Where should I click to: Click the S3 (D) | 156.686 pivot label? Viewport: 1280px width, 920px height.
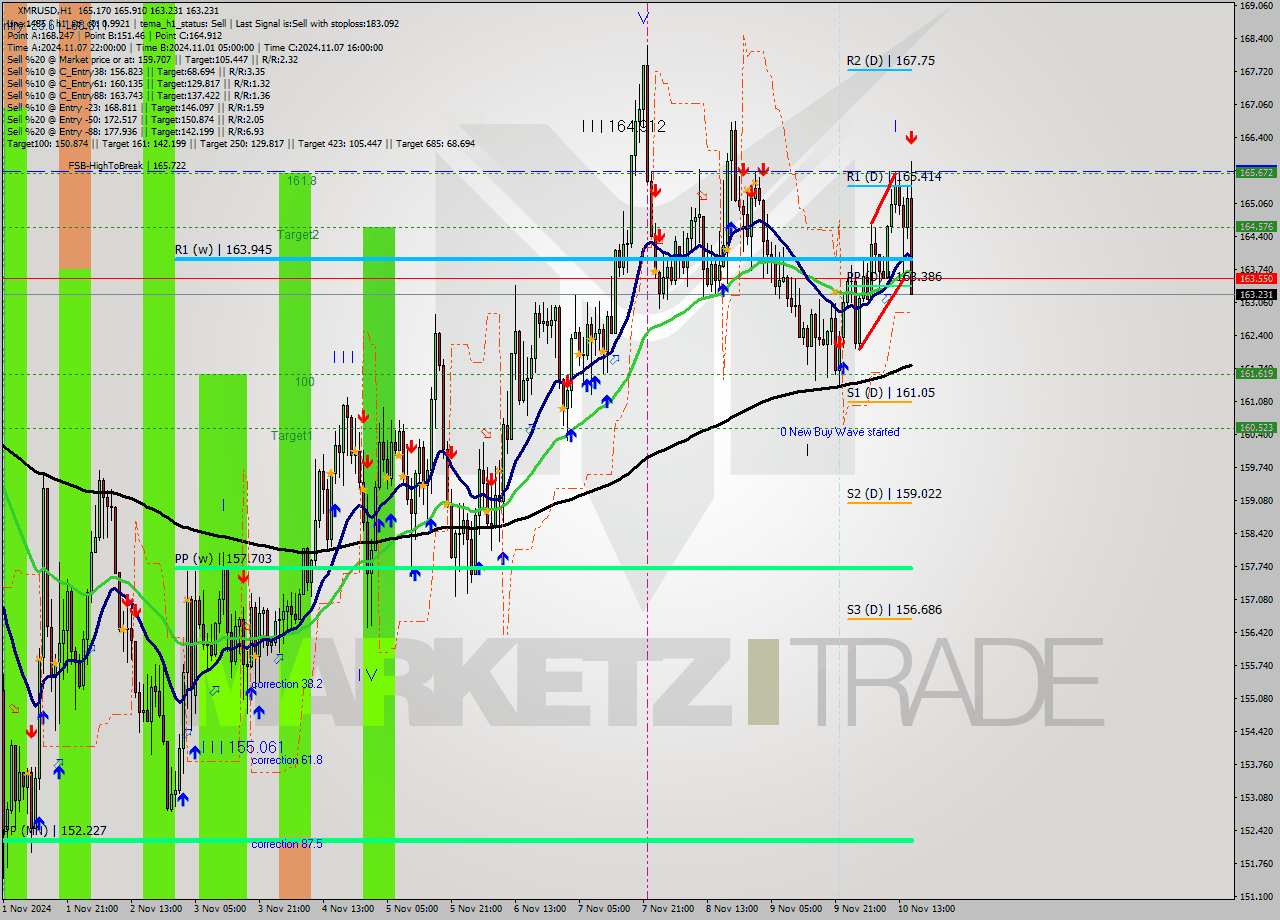(893, 610)
